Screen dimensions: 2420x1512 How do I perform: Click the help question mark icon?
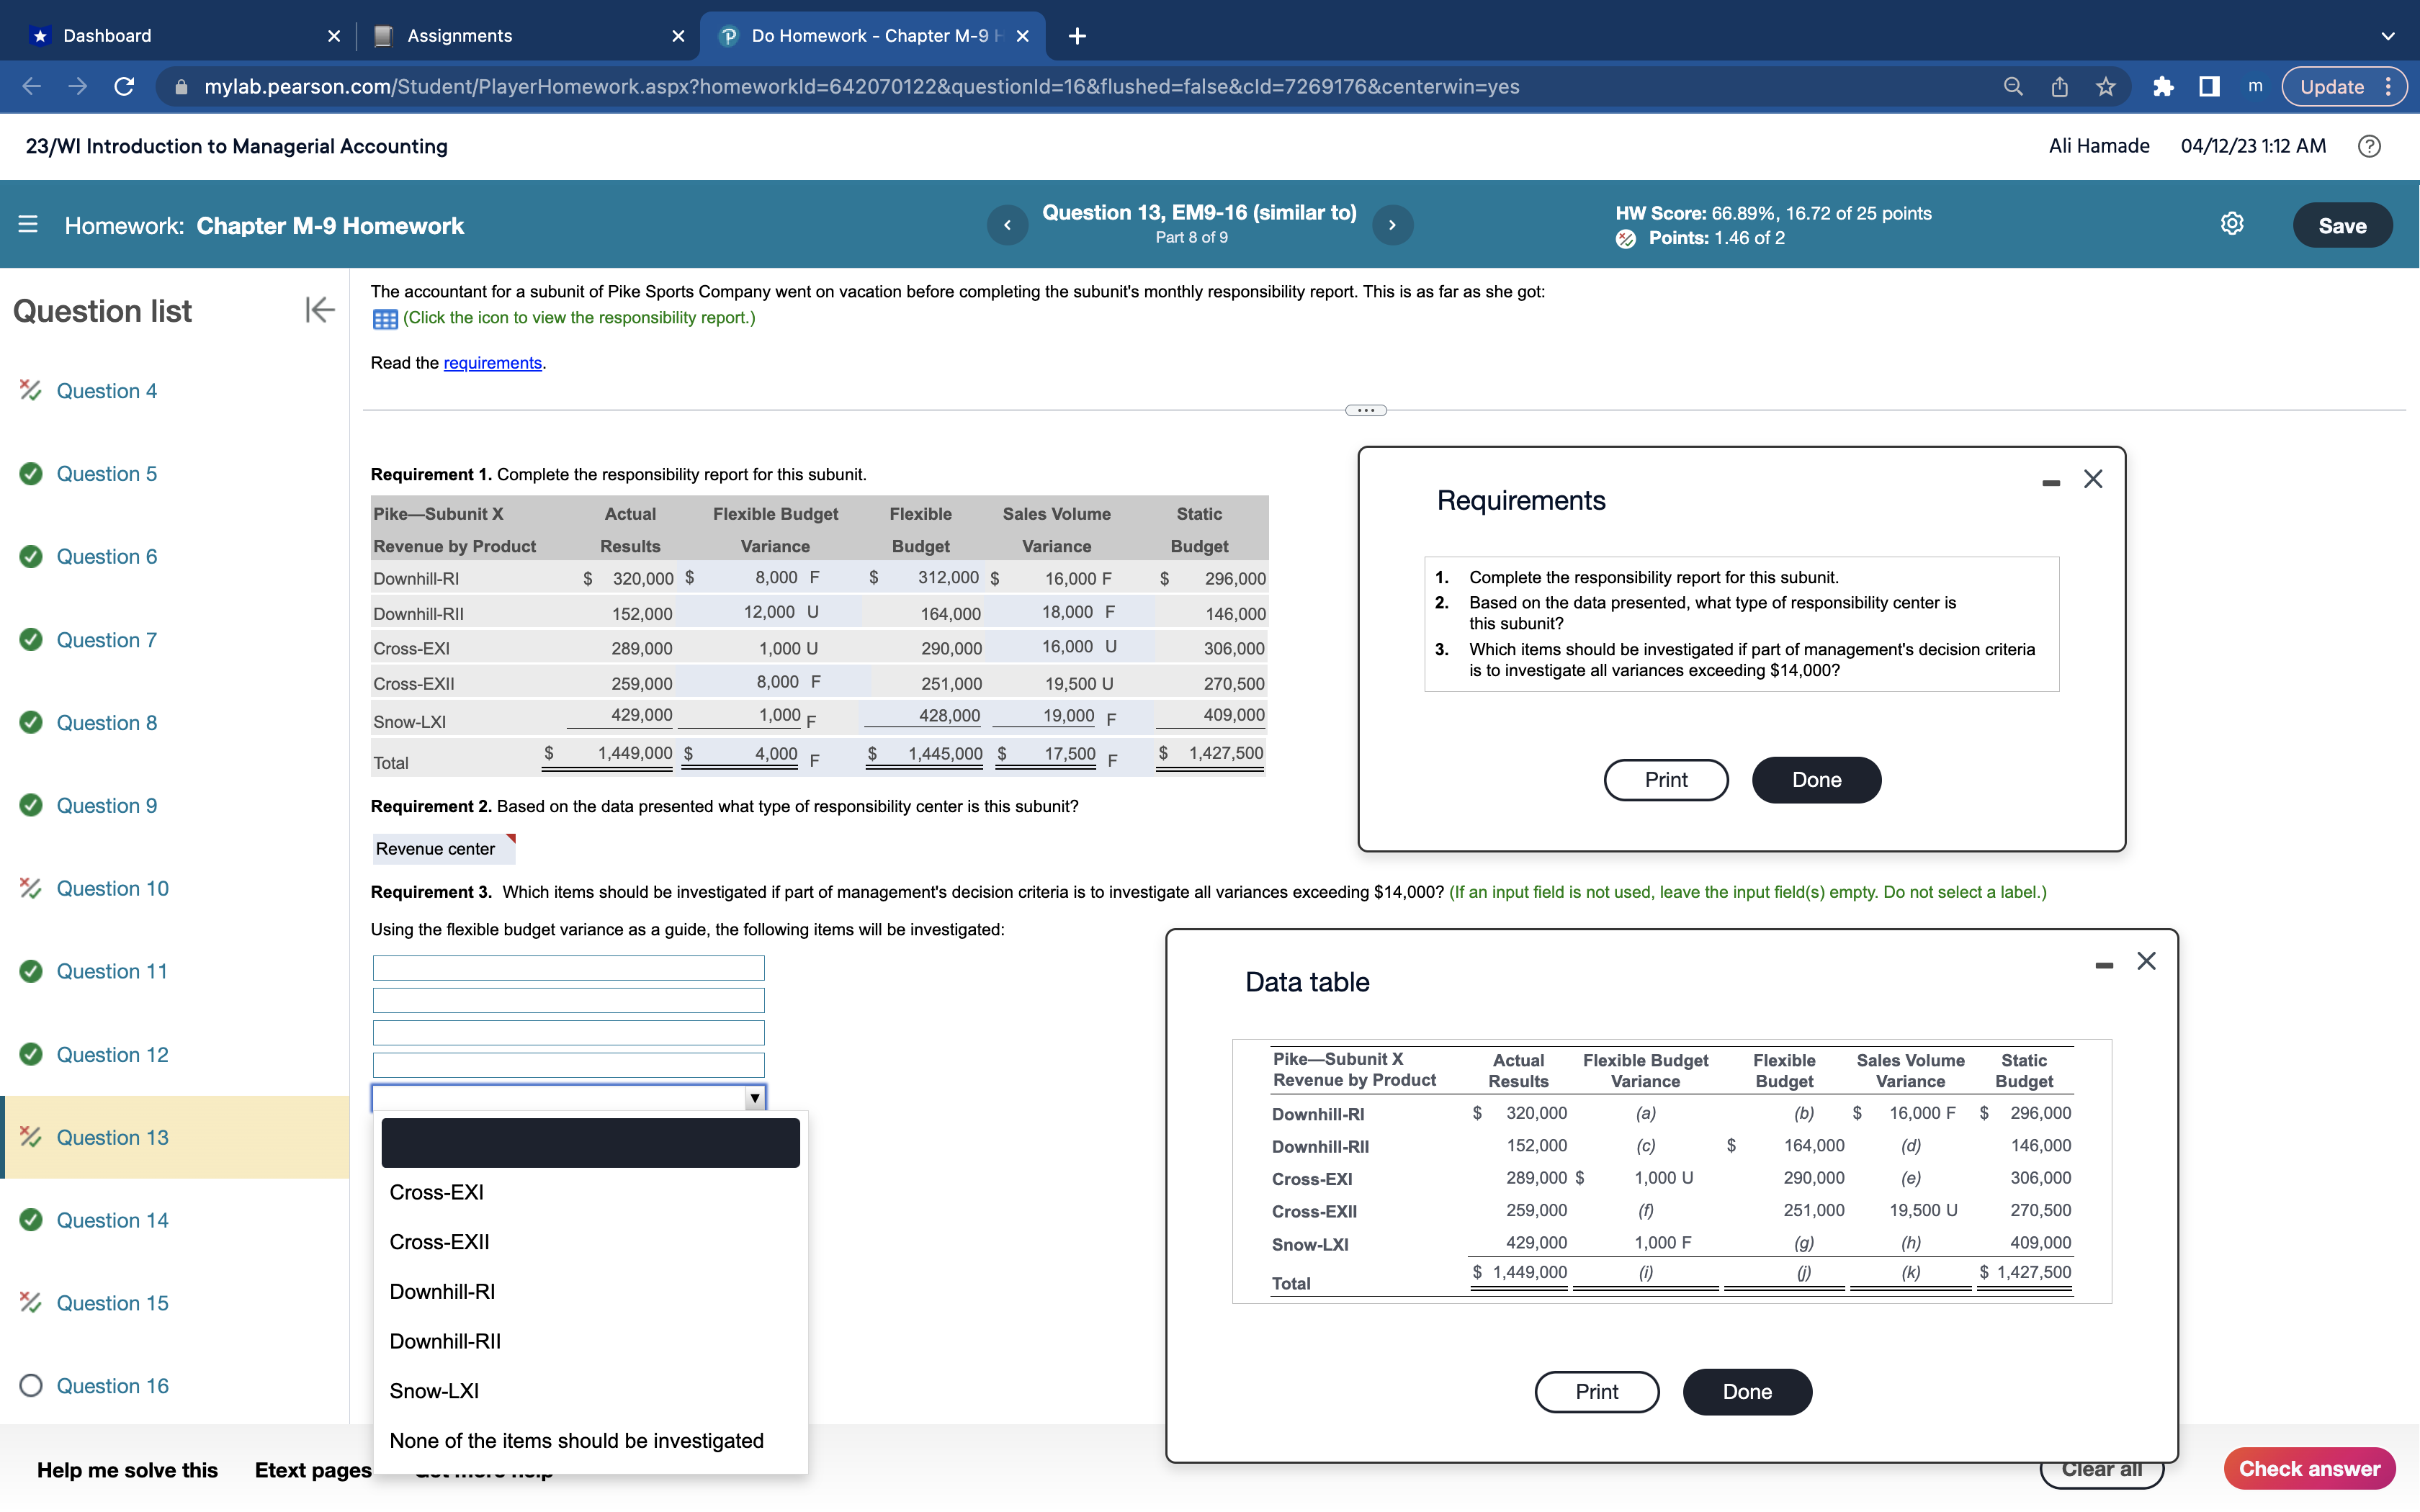point(2368,146)
